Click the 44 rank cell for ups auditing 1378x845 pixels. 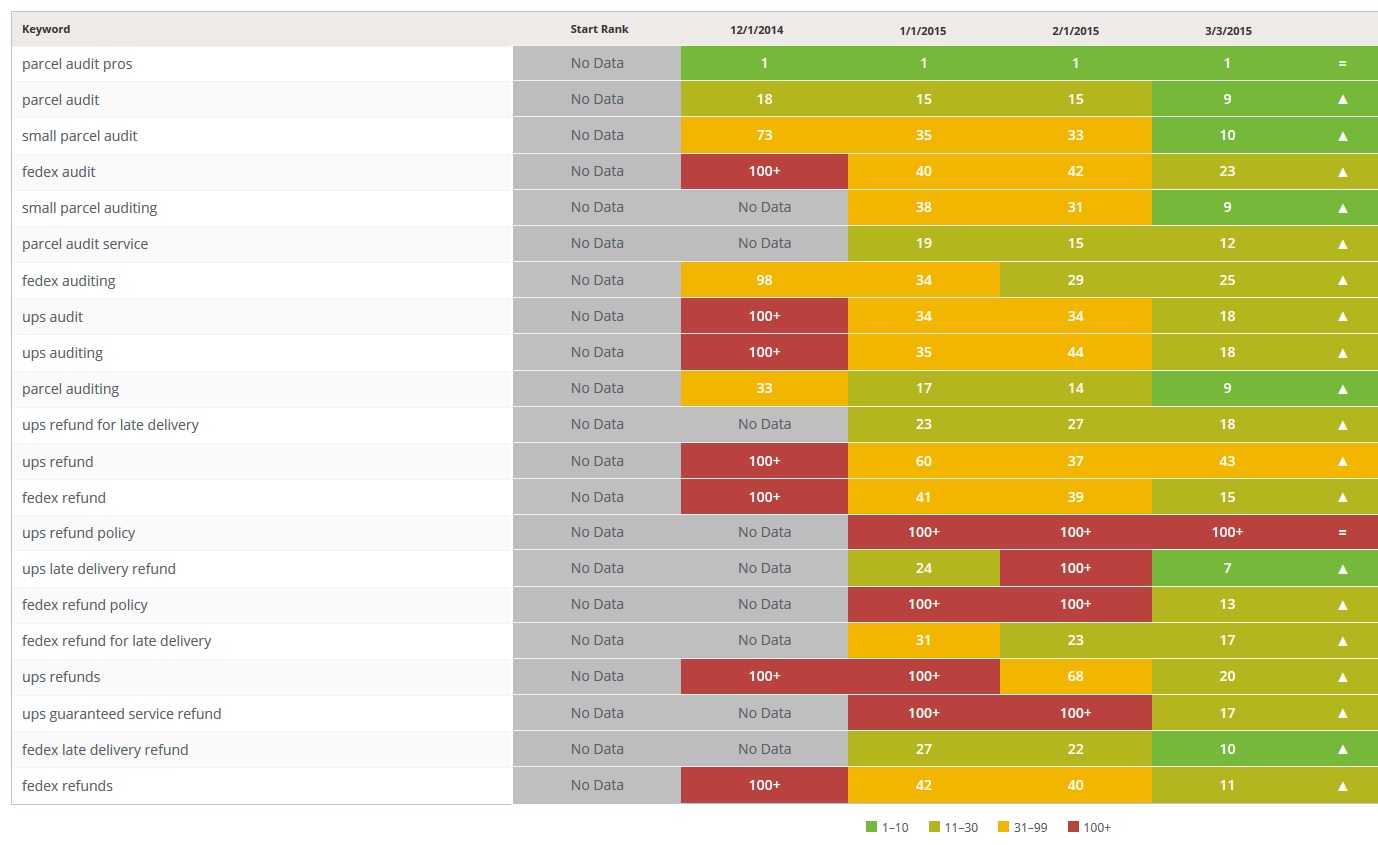point(1075,352)
